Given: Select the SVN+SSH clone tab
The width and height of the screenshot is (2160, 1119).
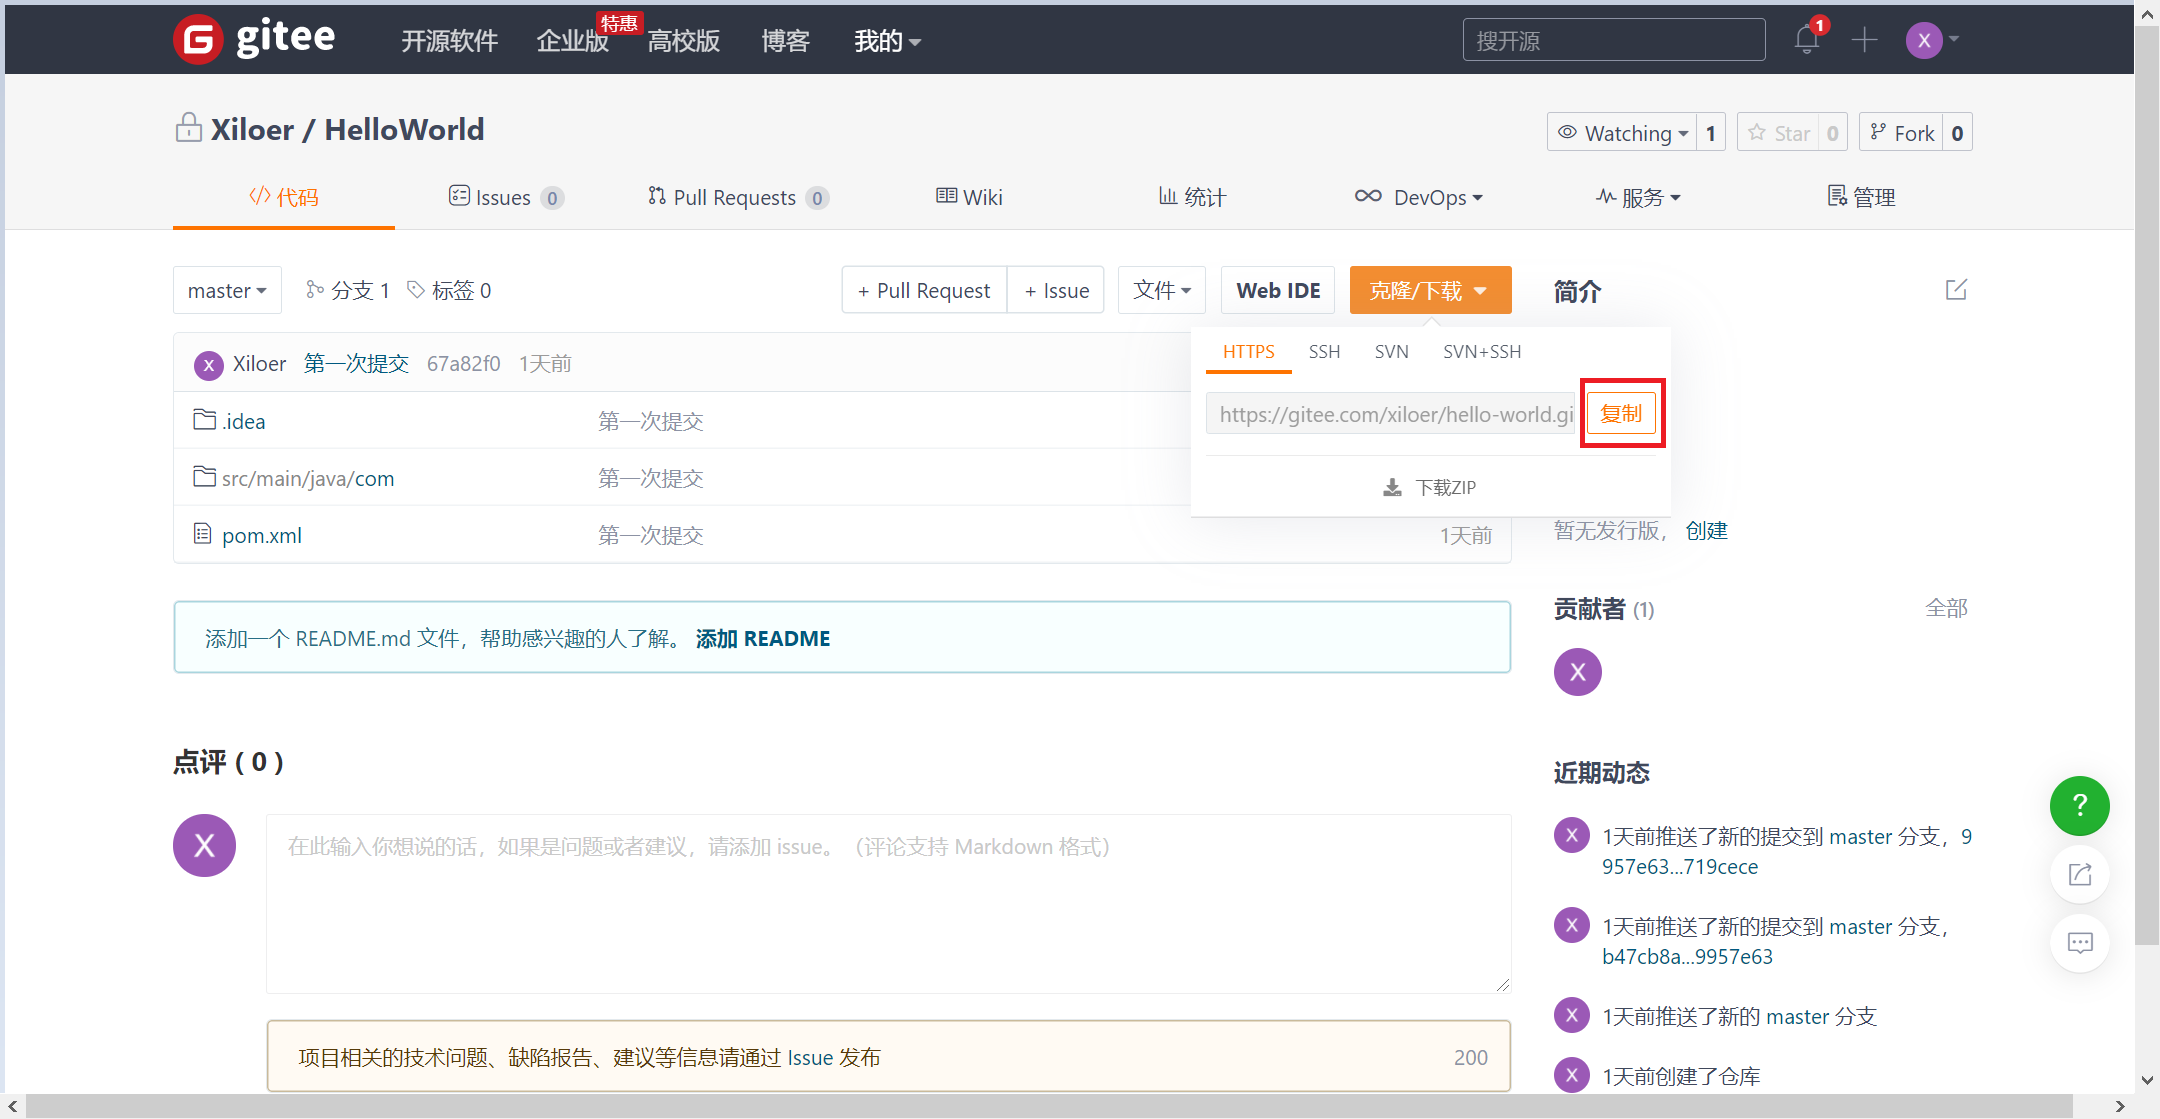Looking at the screenshot, I should (1482, 352).
